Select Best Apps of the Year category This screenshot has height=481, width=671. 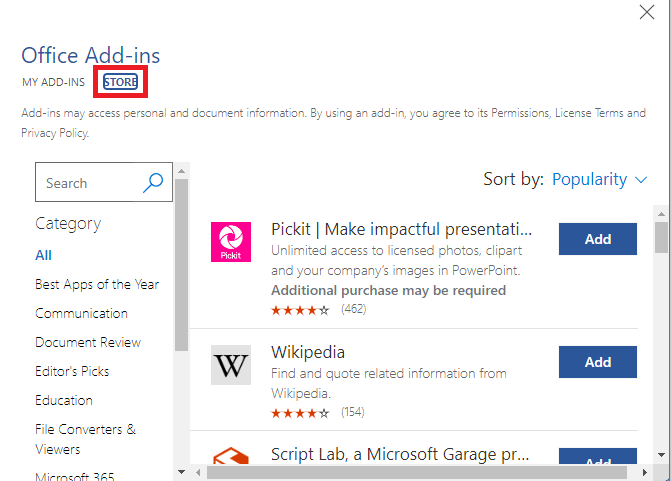[x=97, y=285]
